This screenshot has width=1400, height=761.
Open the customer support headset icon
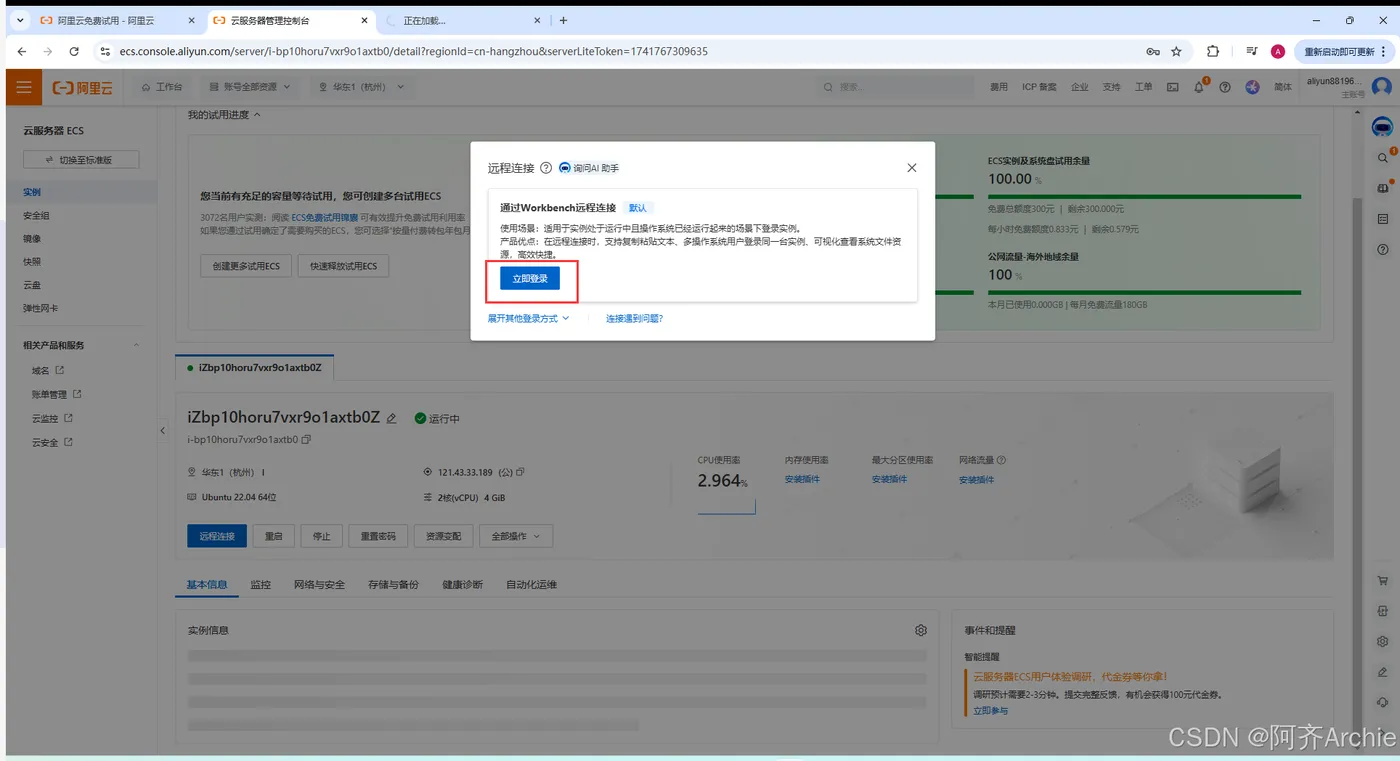1383,702
